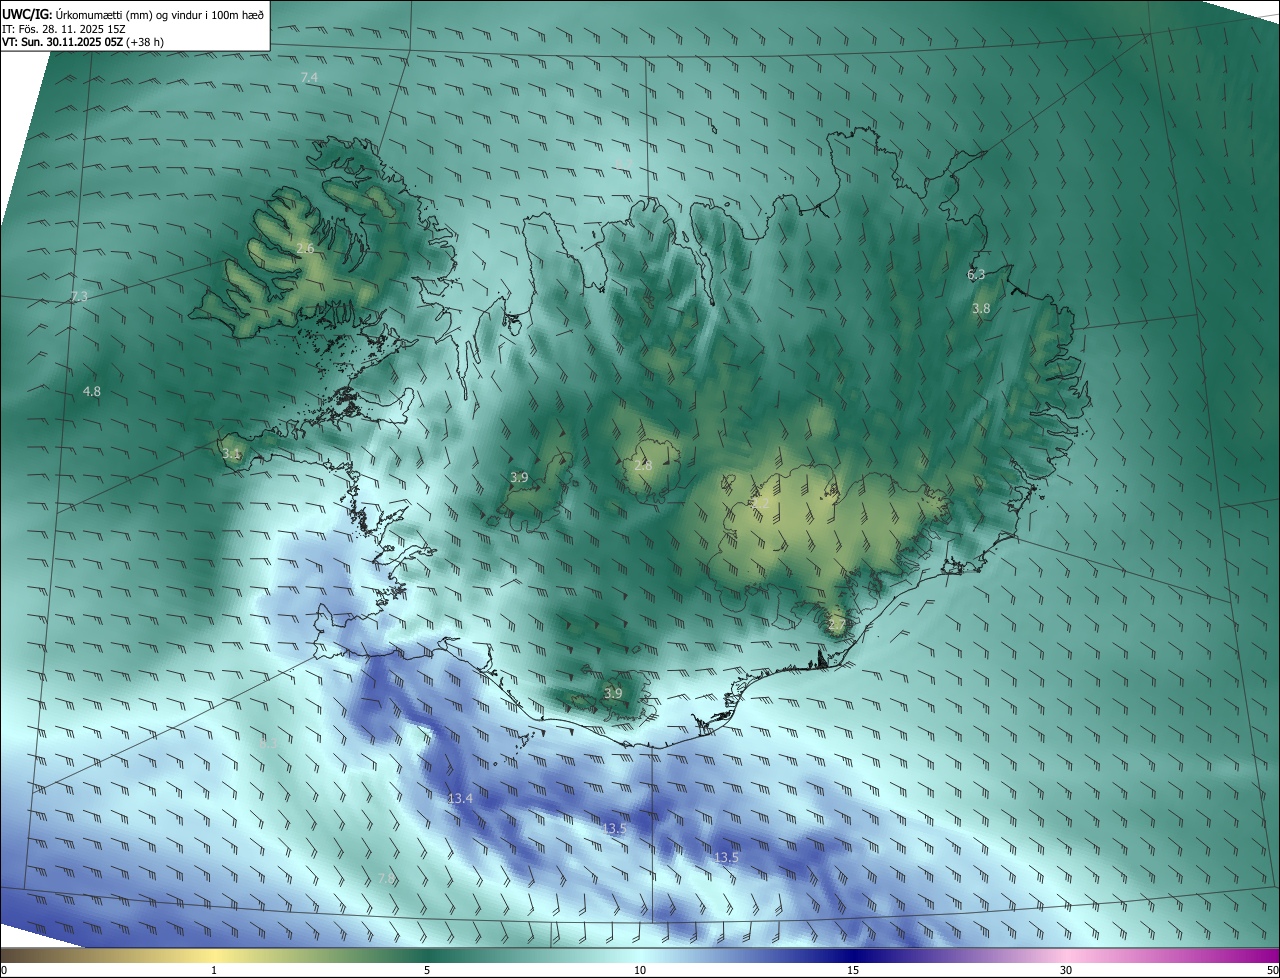This screenshot has width=1280, height=978.
Task: Click the '1' tick on the color scale
Action: pos(214,971)
